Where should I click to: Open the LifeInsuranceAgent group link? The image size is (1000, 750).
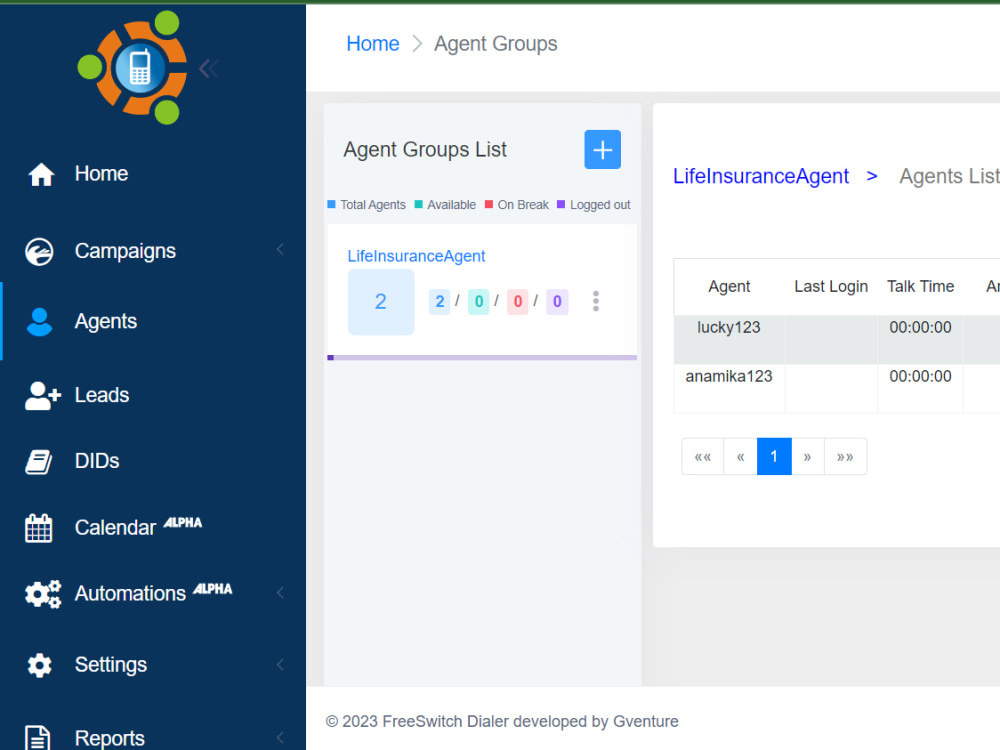click(x=761, y=176)
